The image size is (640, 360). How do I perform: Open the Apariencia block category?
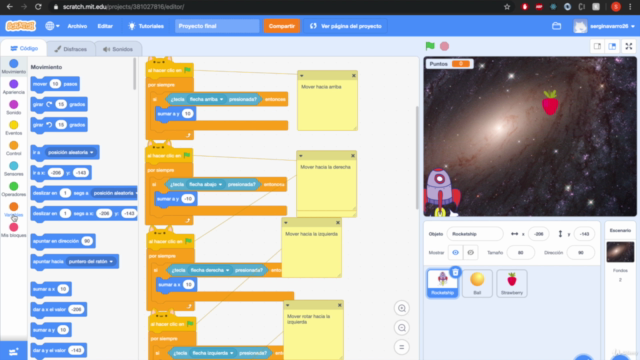pyautogui.click(x=13, y=87)
